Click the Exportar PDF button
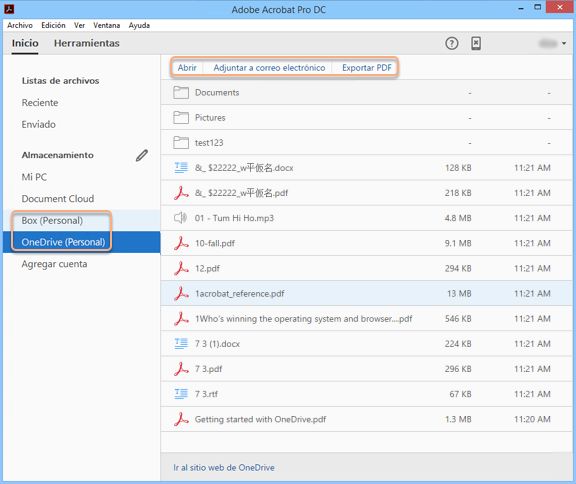The image size is (576, 484). pyautogui.click(x=367, y=68)
